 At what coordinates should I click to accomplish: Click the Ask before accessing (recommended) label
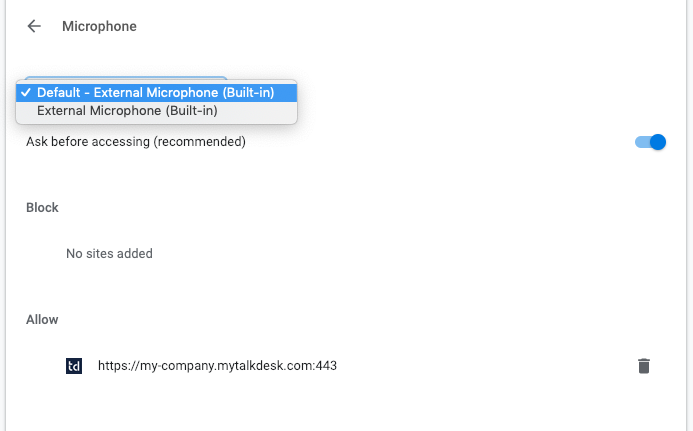[135, 142]
